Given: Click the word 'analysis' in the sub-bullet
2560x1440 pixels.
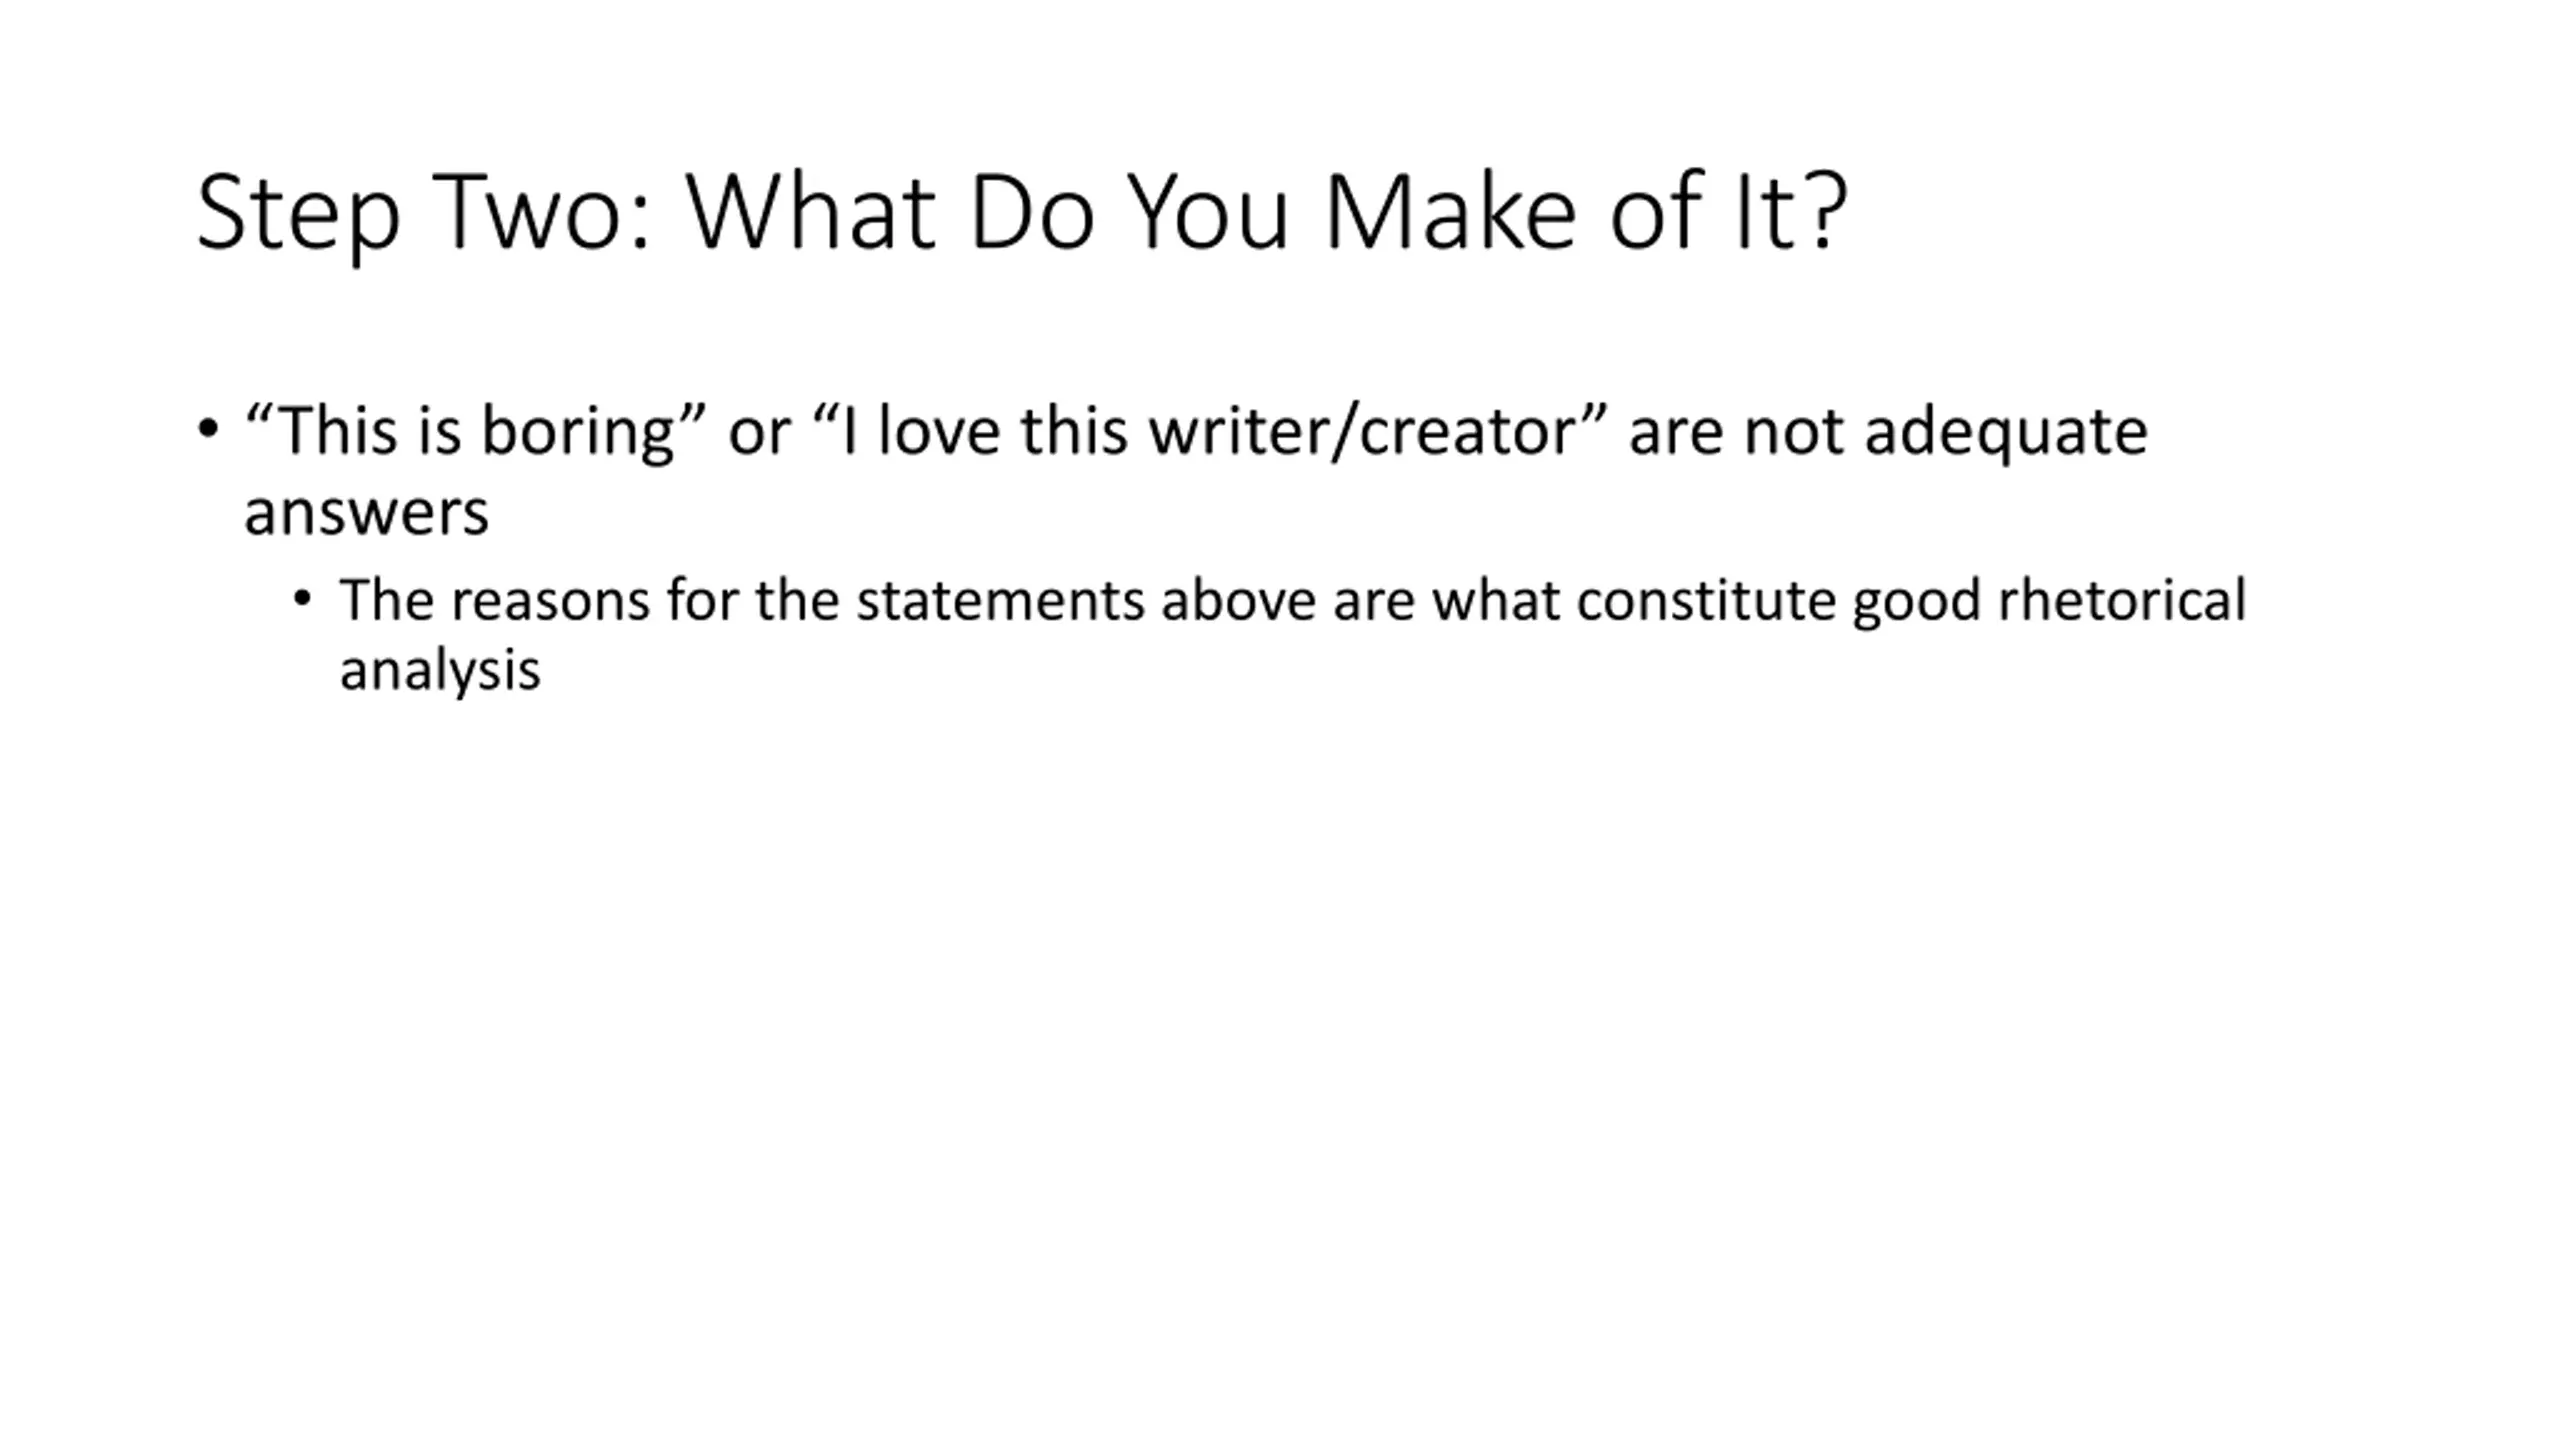Looking at the screenshot, I should [x=440, y=670].
